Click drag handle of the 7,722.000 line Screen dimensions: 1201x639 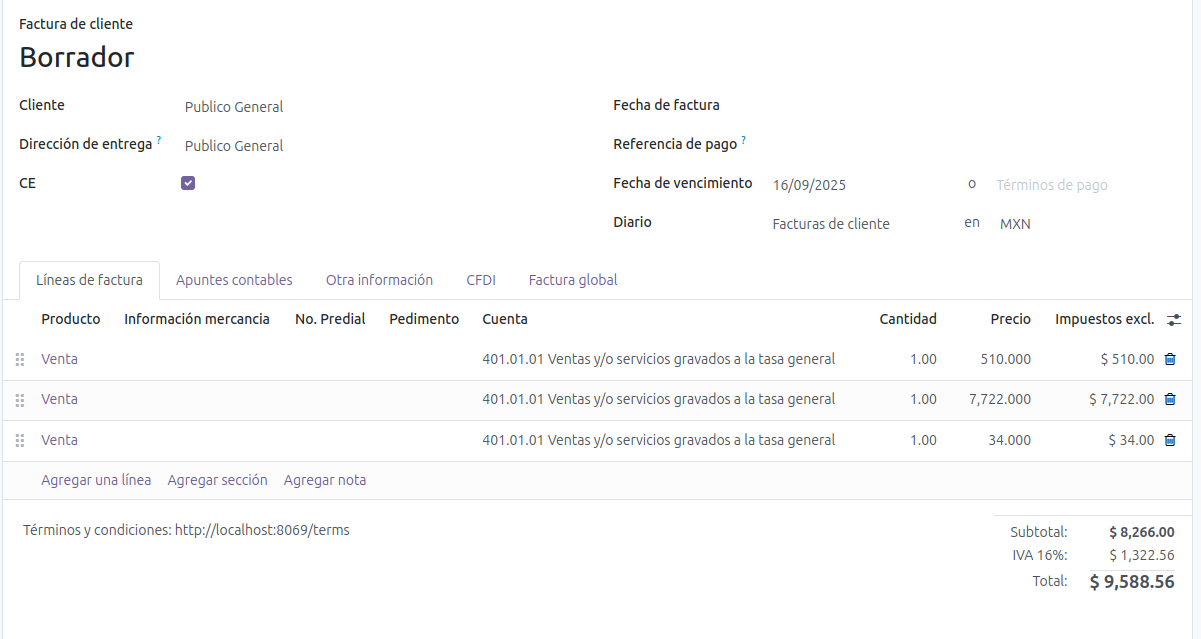[20, 400]
